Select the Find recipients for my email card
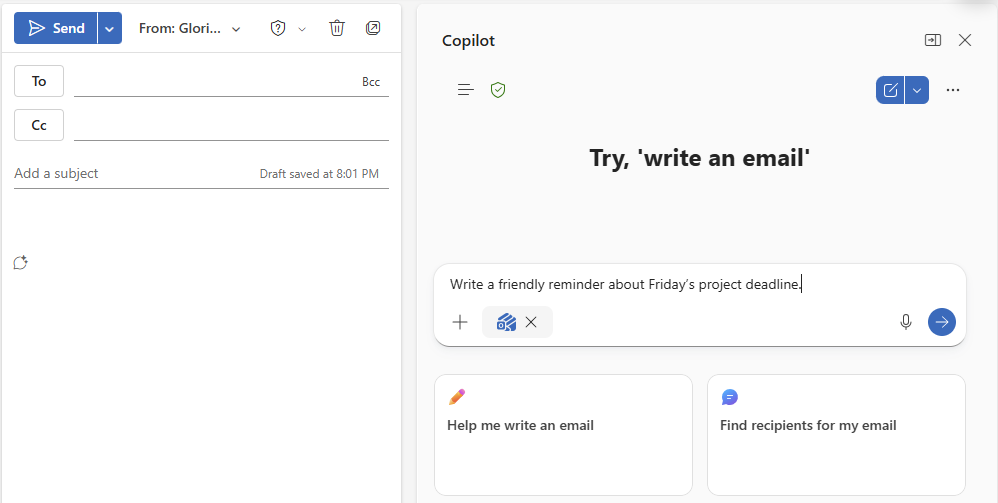This screenshot has height=503, width=998. point(836,435)
